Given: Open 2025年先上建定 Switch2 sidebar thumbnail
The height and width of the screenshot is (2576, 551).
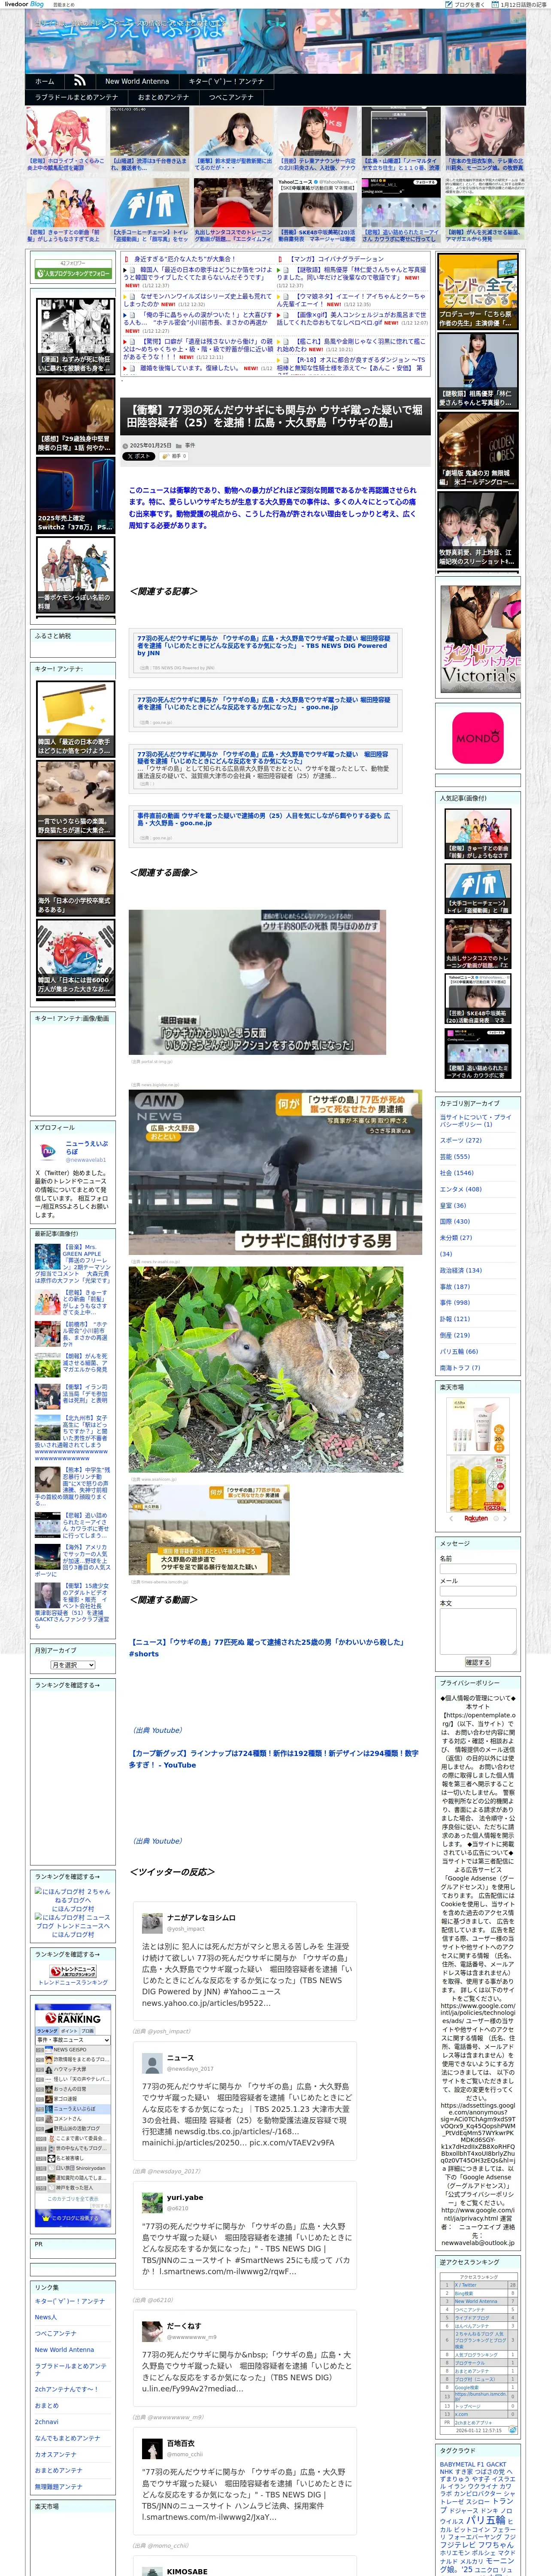Looking at the screenshot, I should point(75,495).
